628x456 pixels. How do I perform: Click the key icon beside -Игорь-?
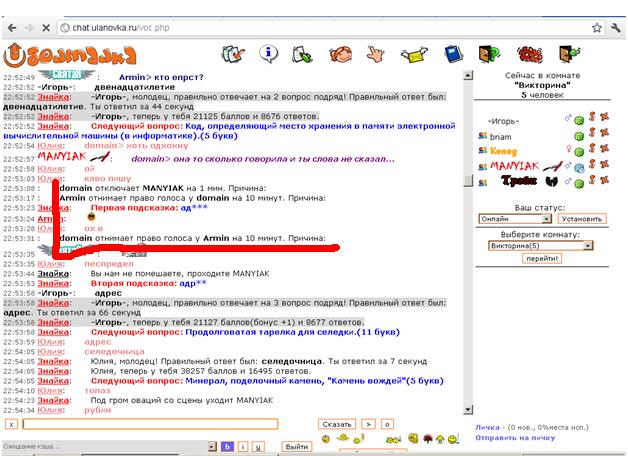[x=592, y=119]
